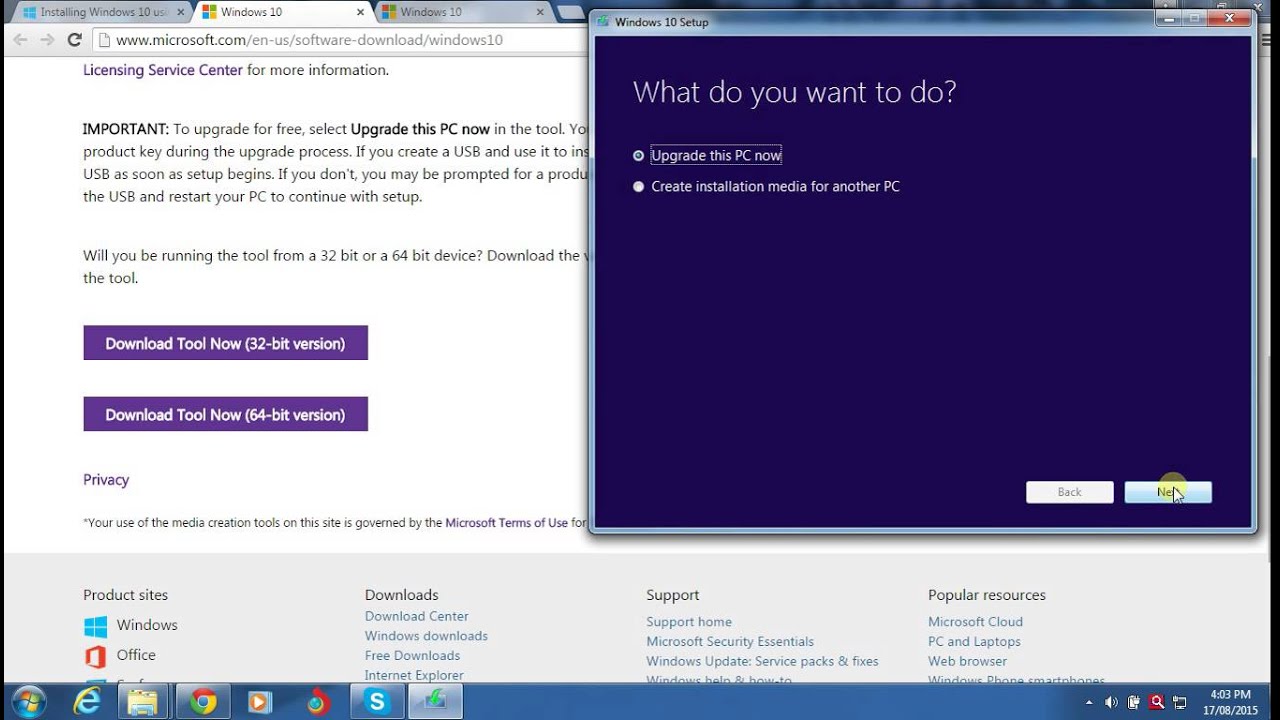The width and height of the screenshot is (1280, 720).
Task: Click the Windows logo on the Installing tab
Action: [30, 12]
